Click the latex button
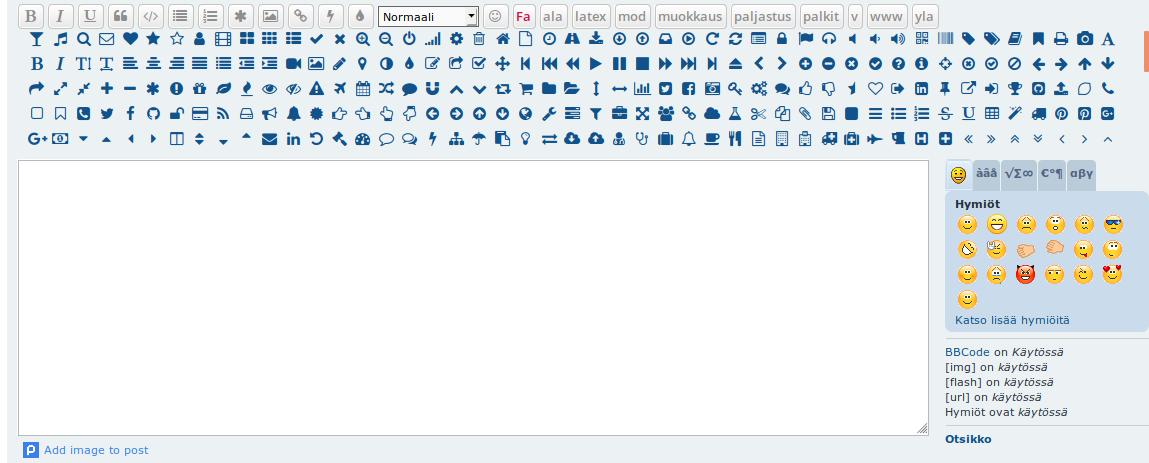Viewport: 1149px width, 463px height. point(591,16)
